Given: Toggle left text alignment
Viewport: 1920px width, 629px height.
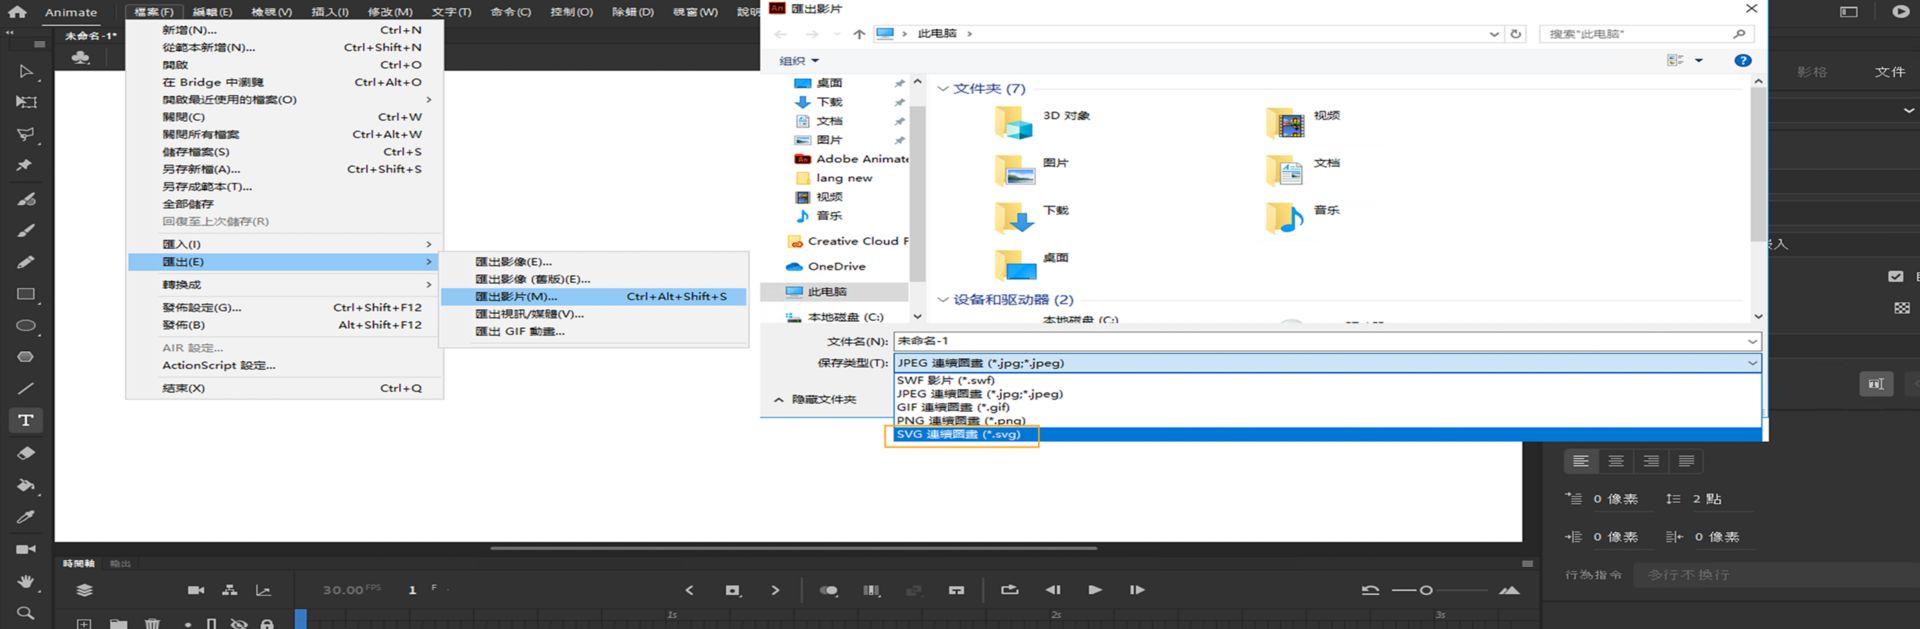Looking at the screenshot, I should pos(1580,461).
